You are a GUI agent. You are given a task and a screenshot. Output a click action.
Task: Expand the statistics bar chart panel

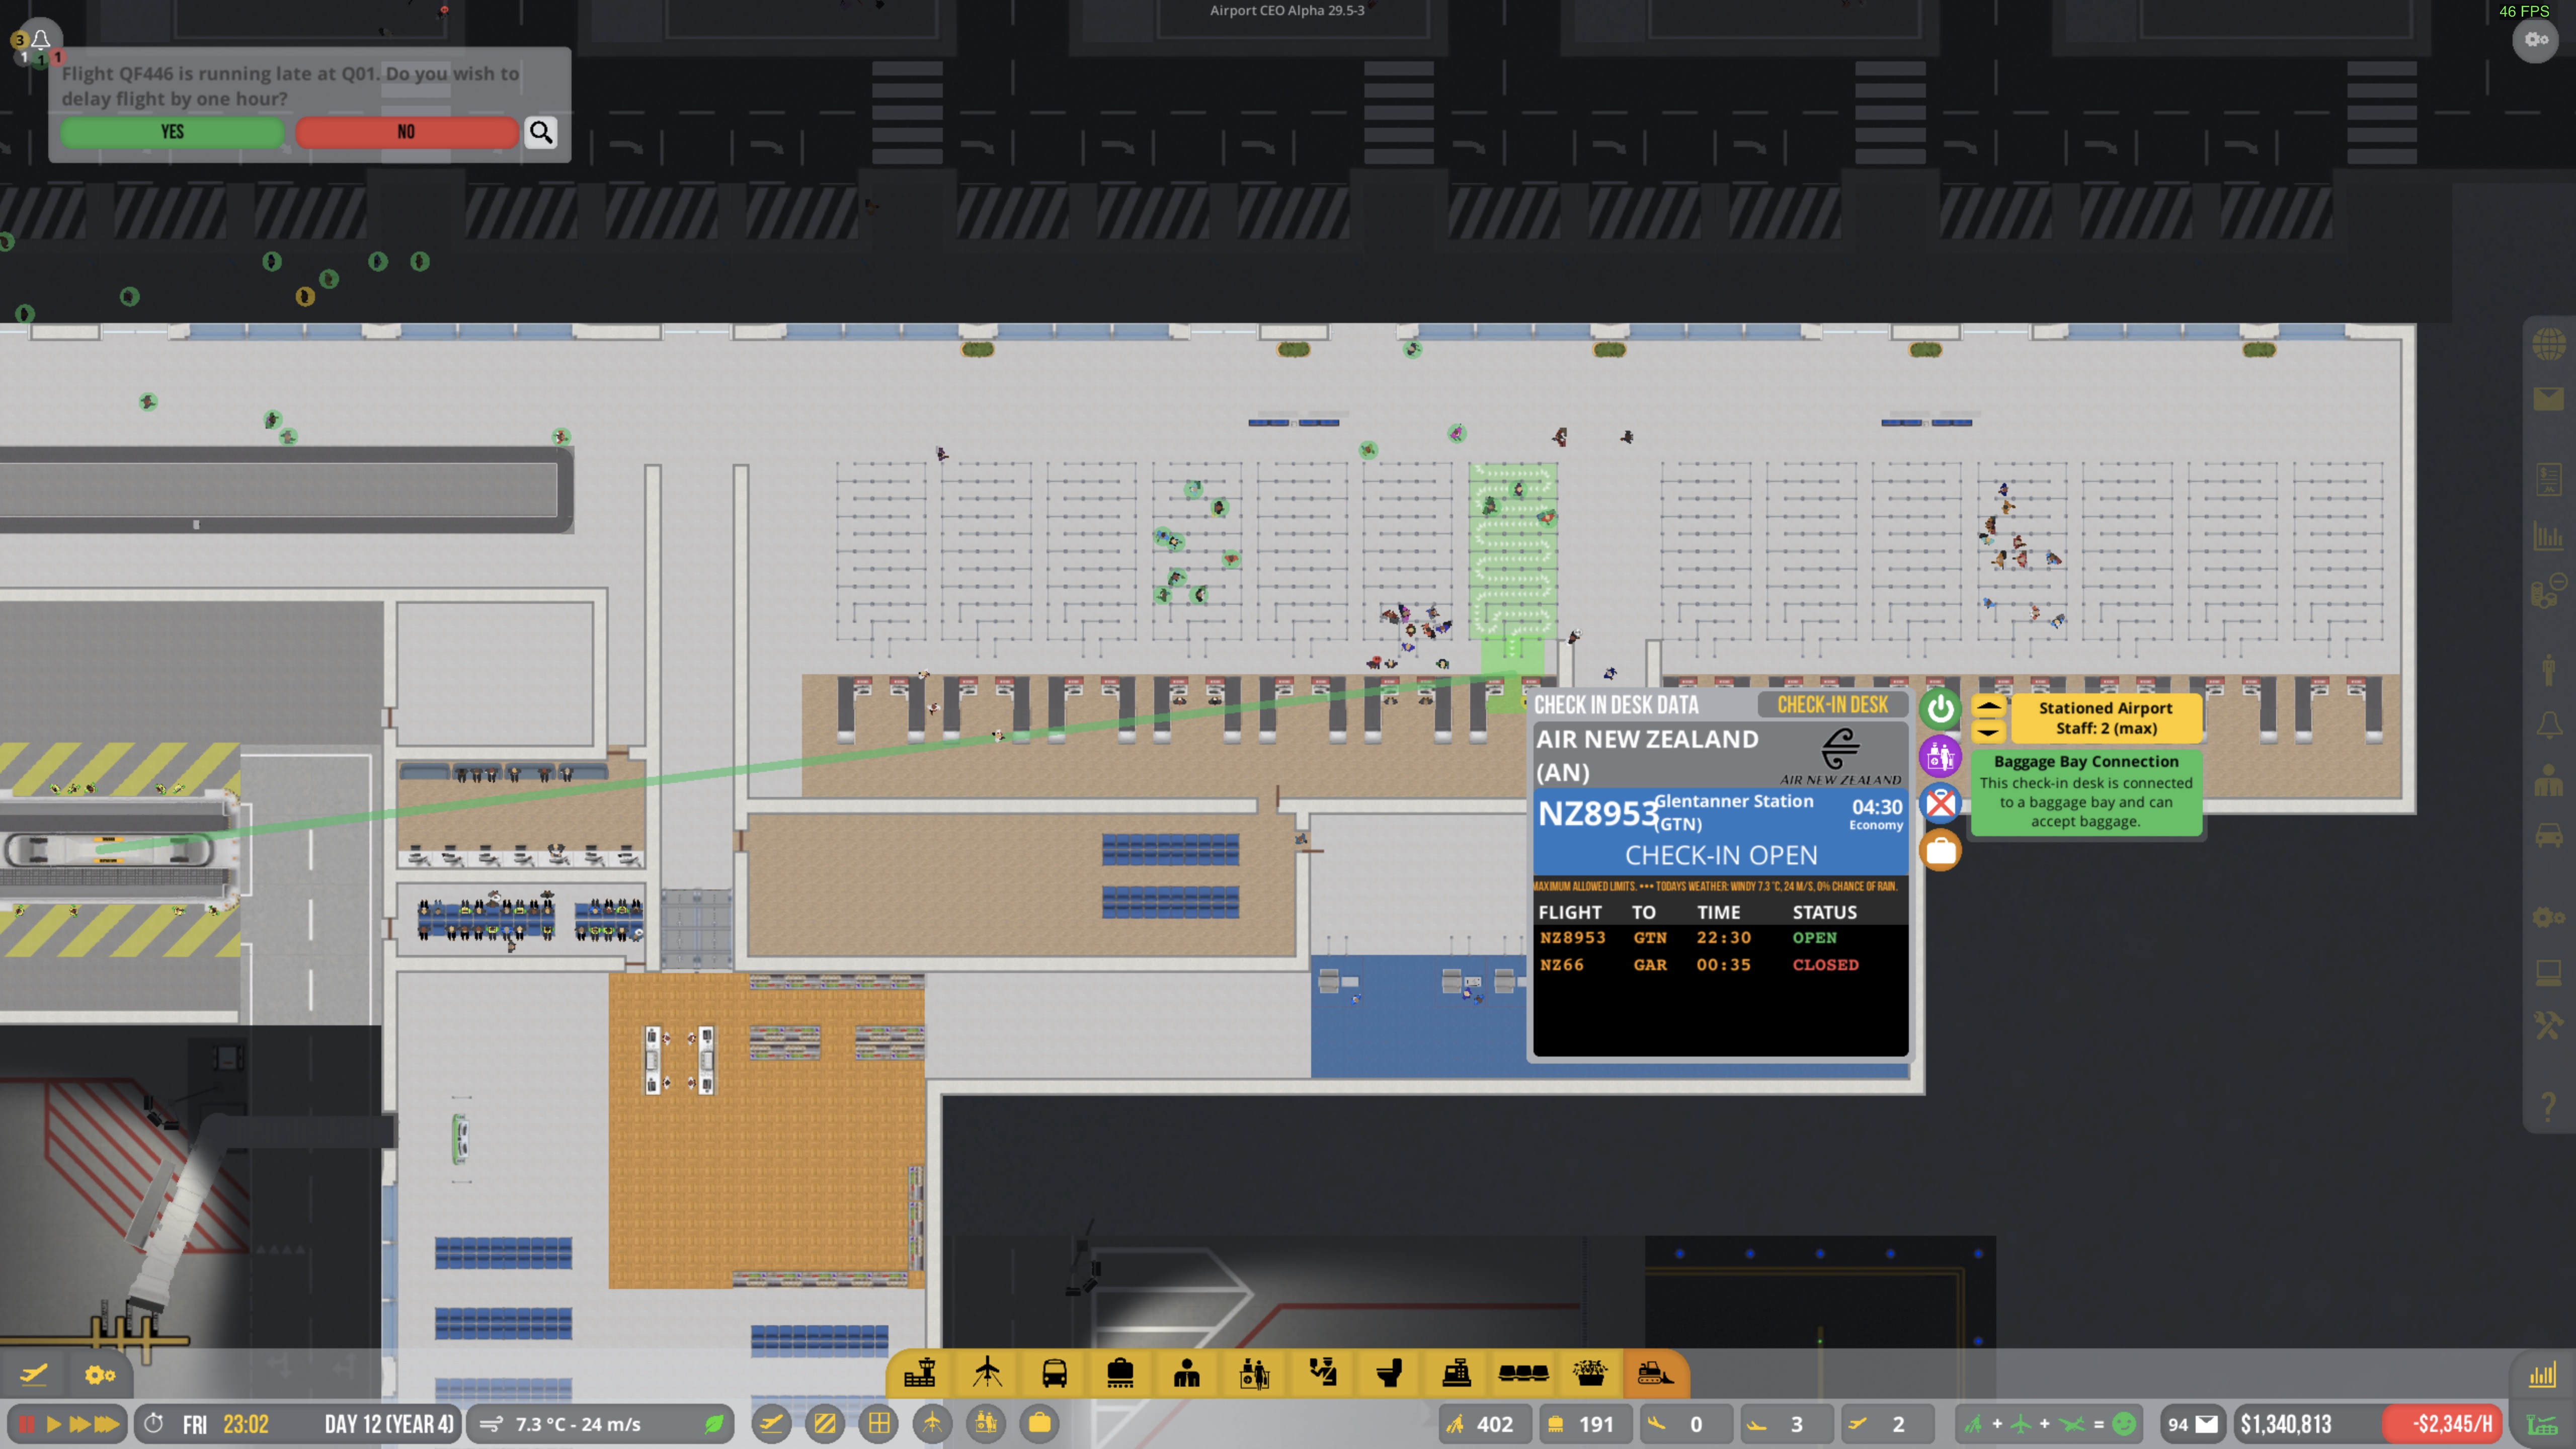coord(2542,1375)
